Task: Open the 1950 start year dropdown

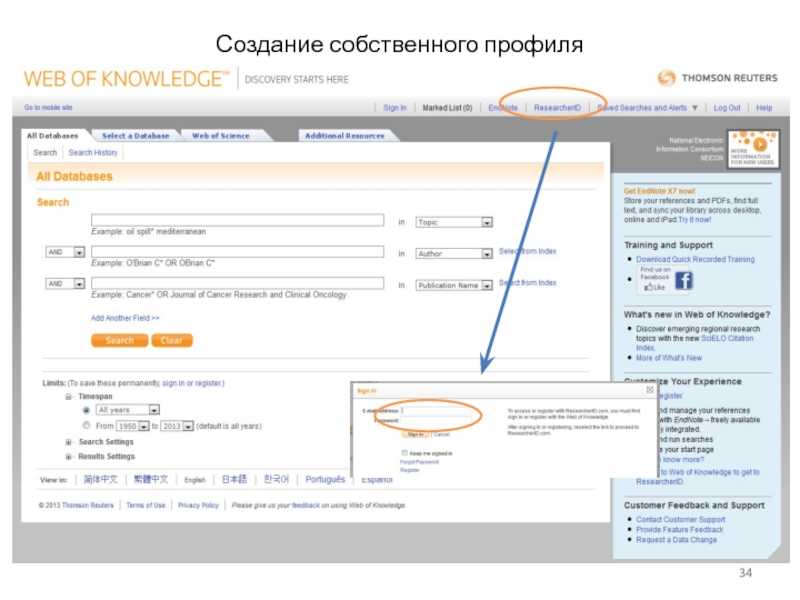Action: [x=144, y=426]
